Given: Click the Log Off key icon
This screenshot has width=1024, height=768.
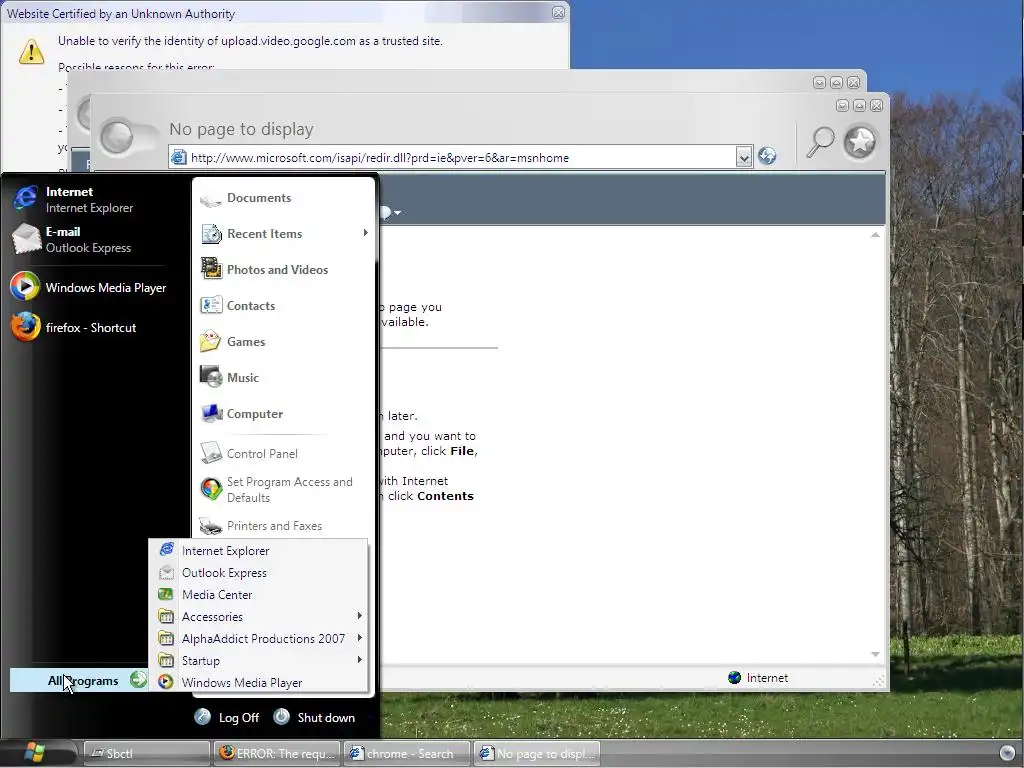Looking at the screenshot, I should pos(202,717).
